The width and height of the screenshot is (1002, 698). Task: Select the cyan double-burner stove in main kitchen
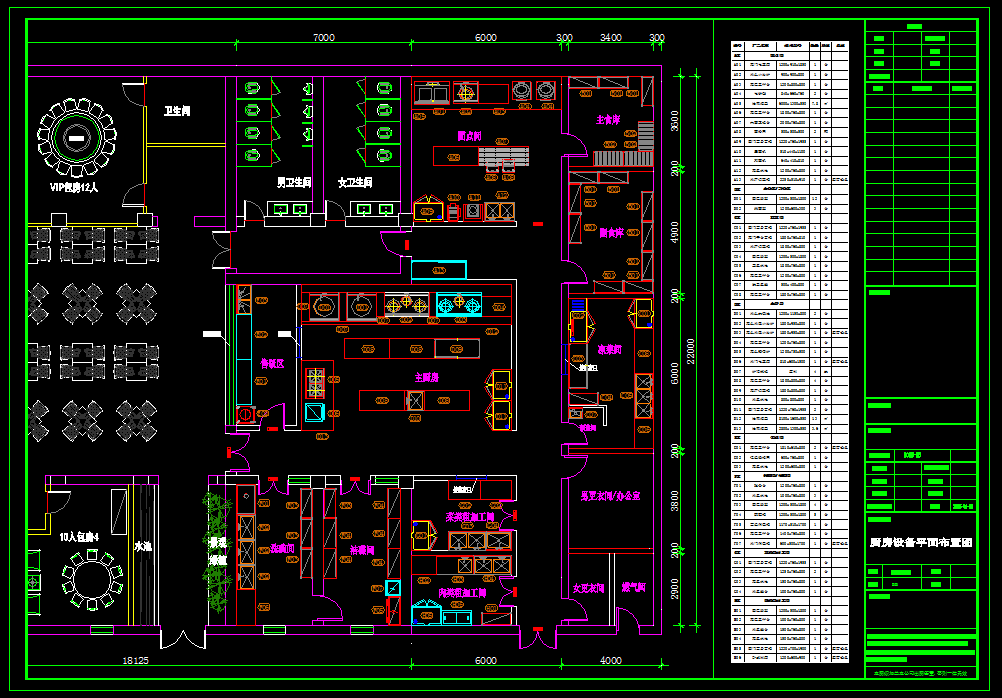click(458, 304)
